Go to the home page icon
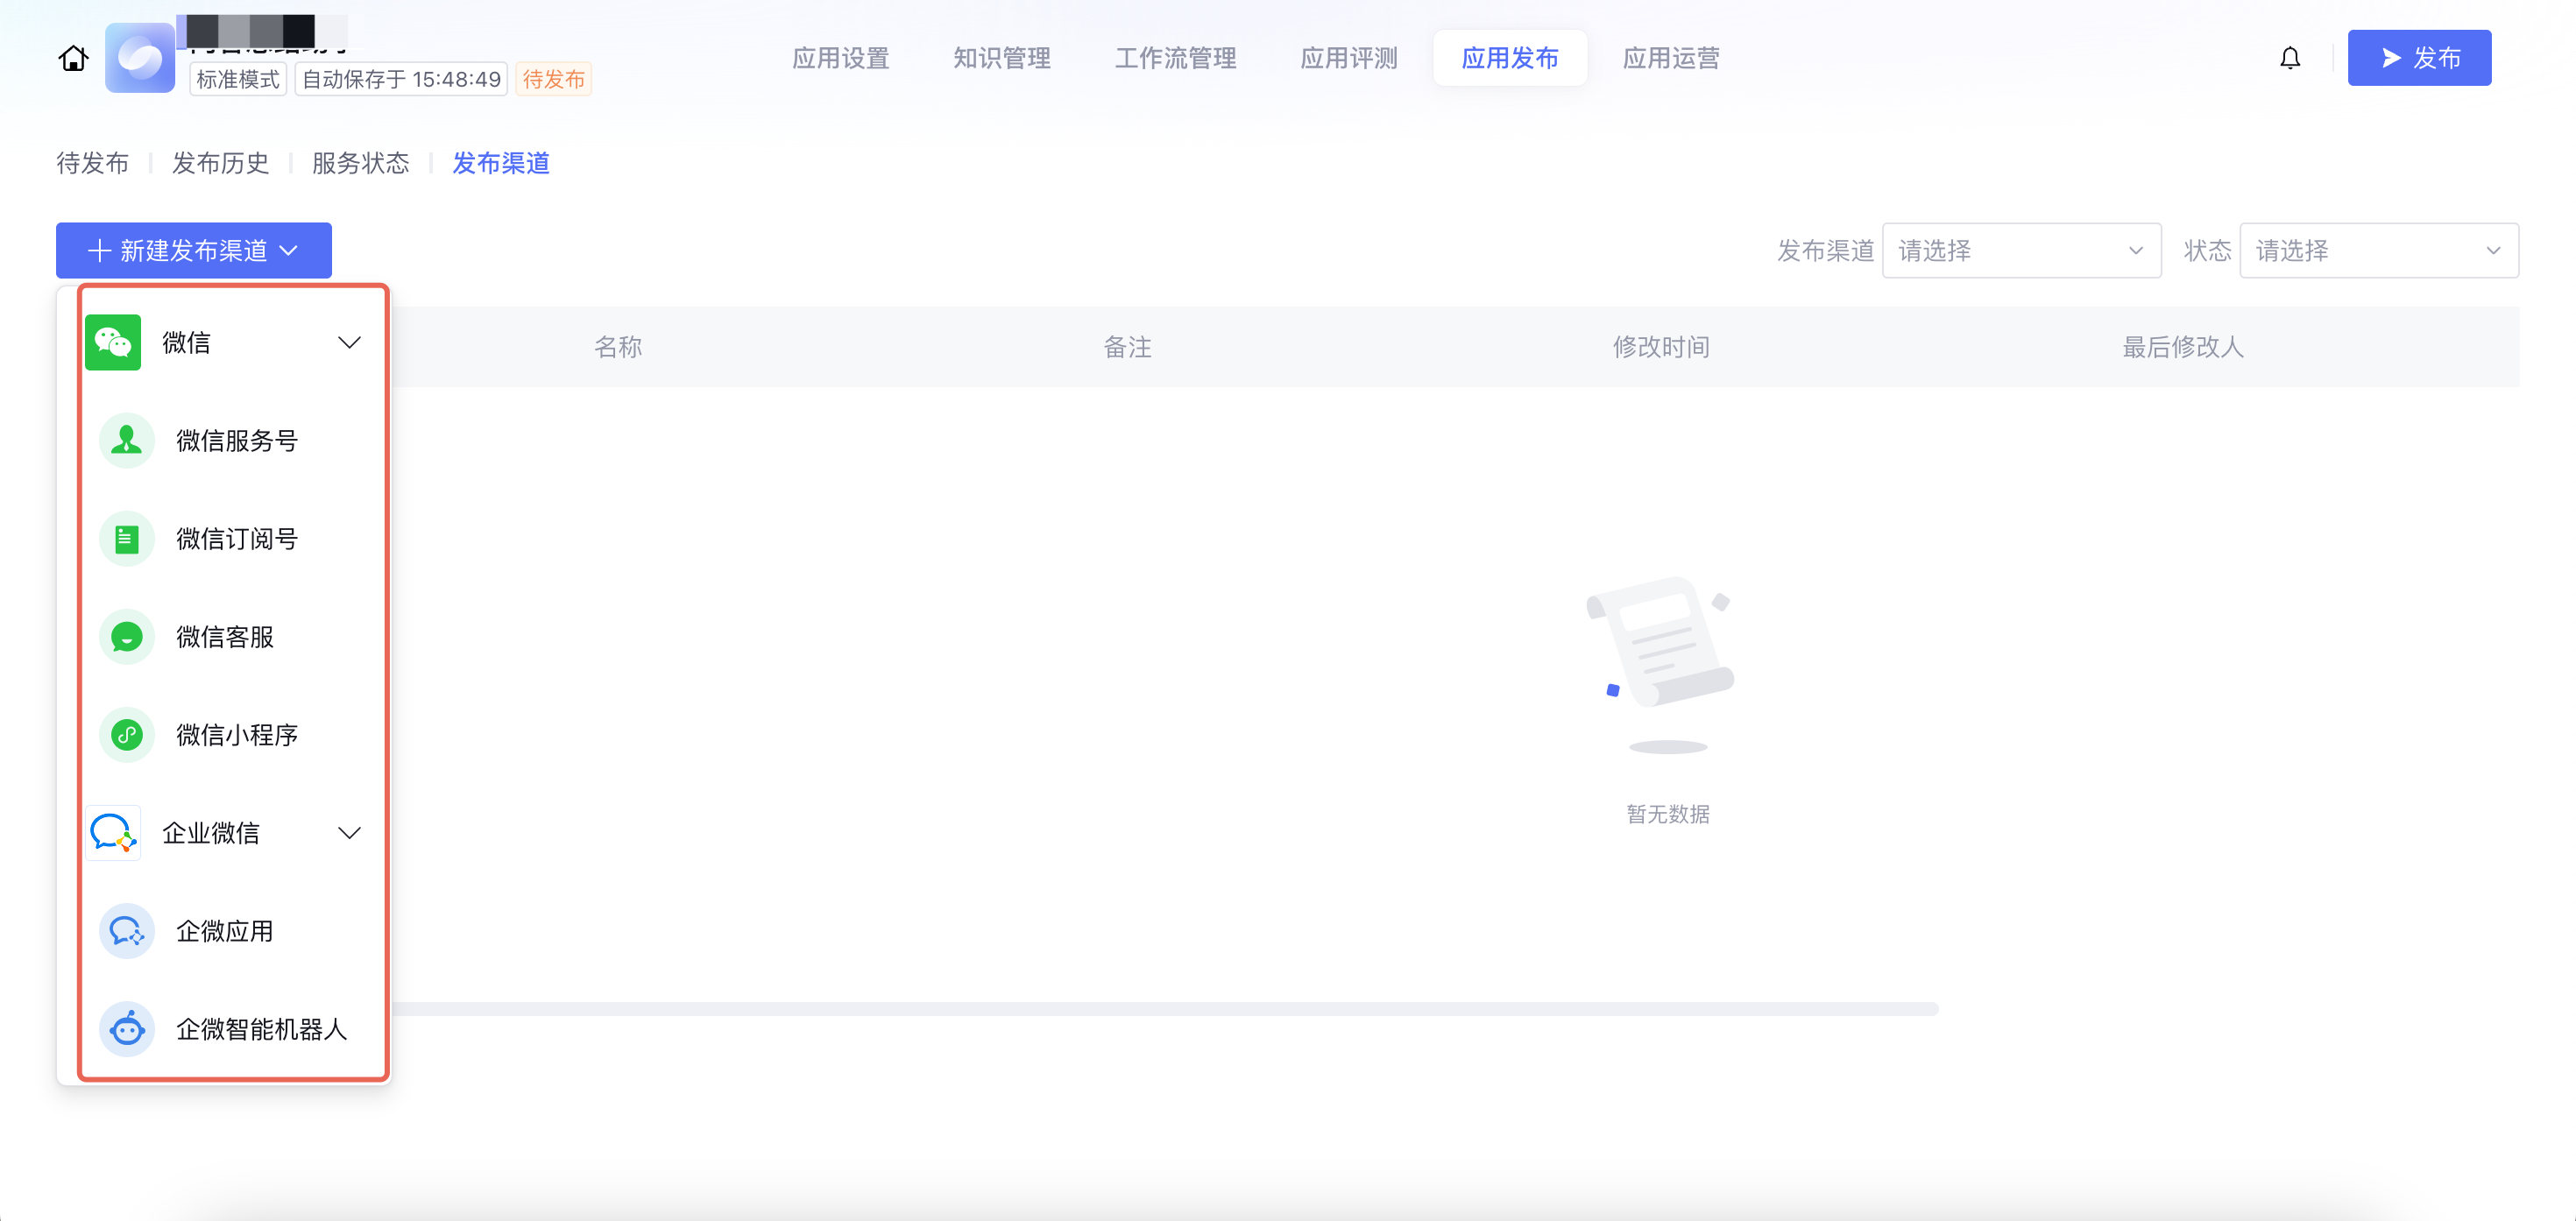The width and height of the screenshot is (2576, 1221). click(73, 59)
